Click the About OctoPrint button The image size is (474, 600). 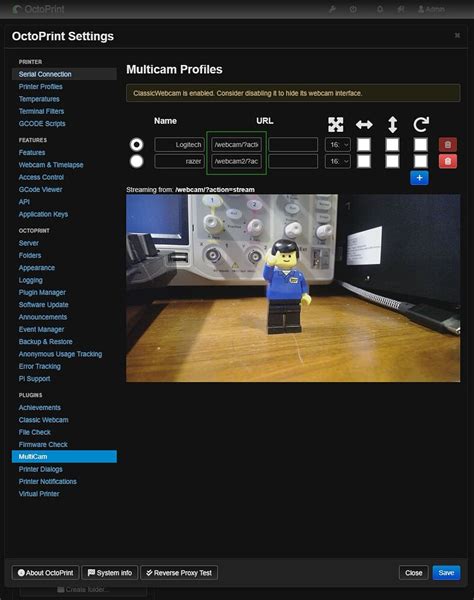(46, 572)
